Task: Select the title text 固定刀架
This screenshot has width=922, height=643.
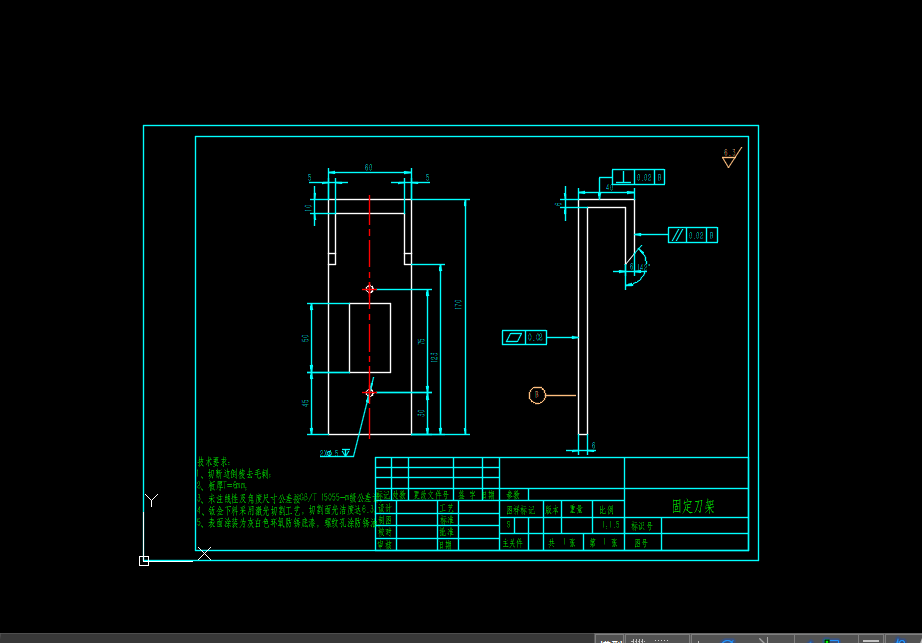Action: [x=693, y=507]
